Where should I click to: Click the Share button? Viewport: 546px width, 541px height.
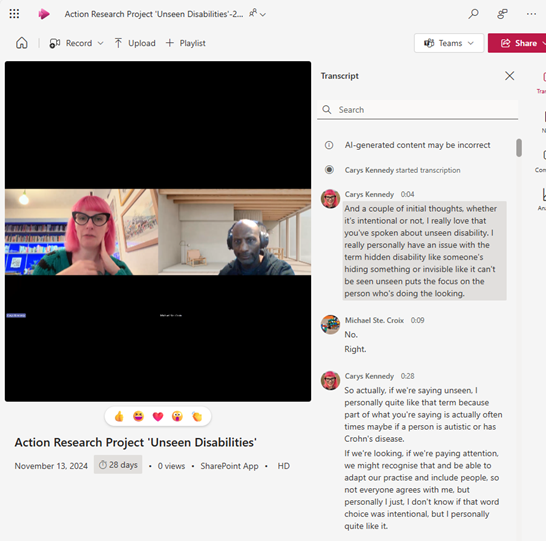click(x=518, y=43)
